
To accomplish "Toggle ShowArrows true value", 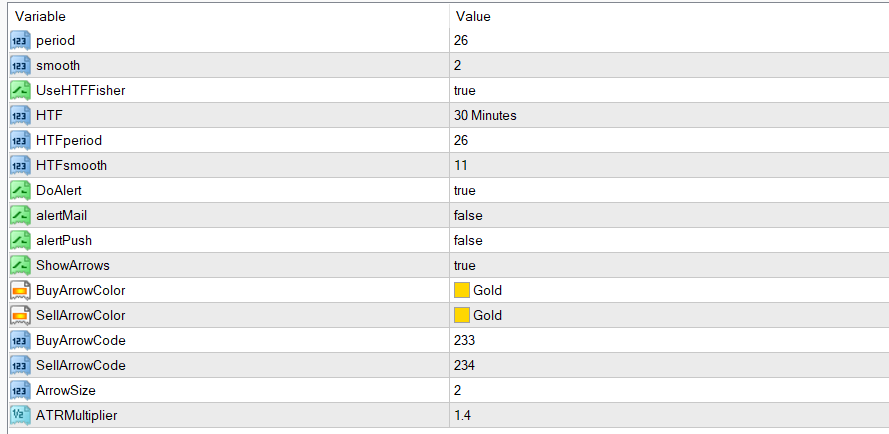I will (465, 266).
